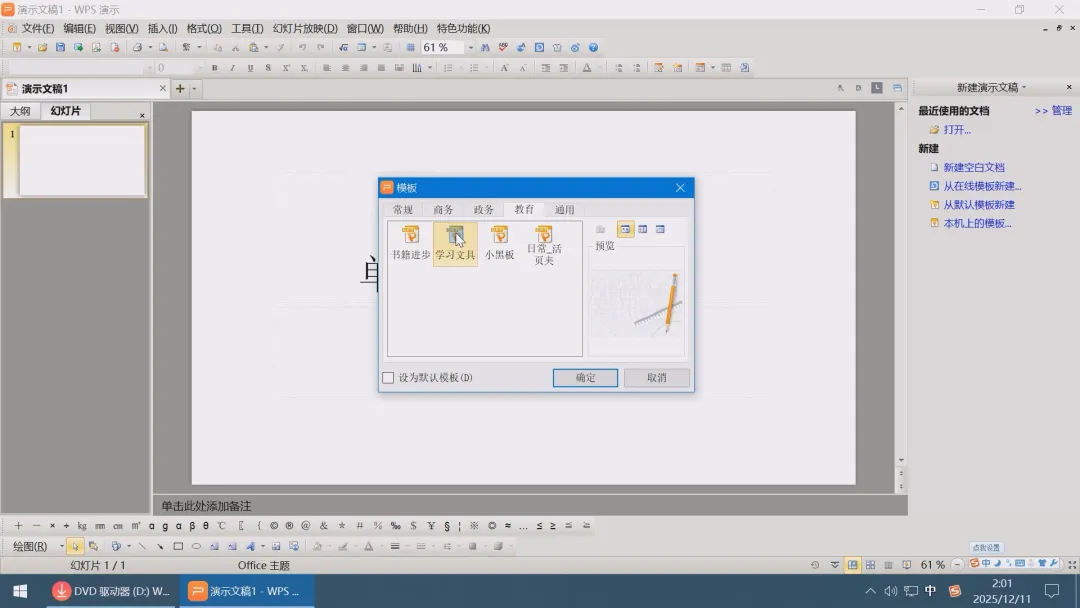This screenshot has height=608, width=1080.
Task: Select the 小黑板 template icon
Action: pos(499,243)
